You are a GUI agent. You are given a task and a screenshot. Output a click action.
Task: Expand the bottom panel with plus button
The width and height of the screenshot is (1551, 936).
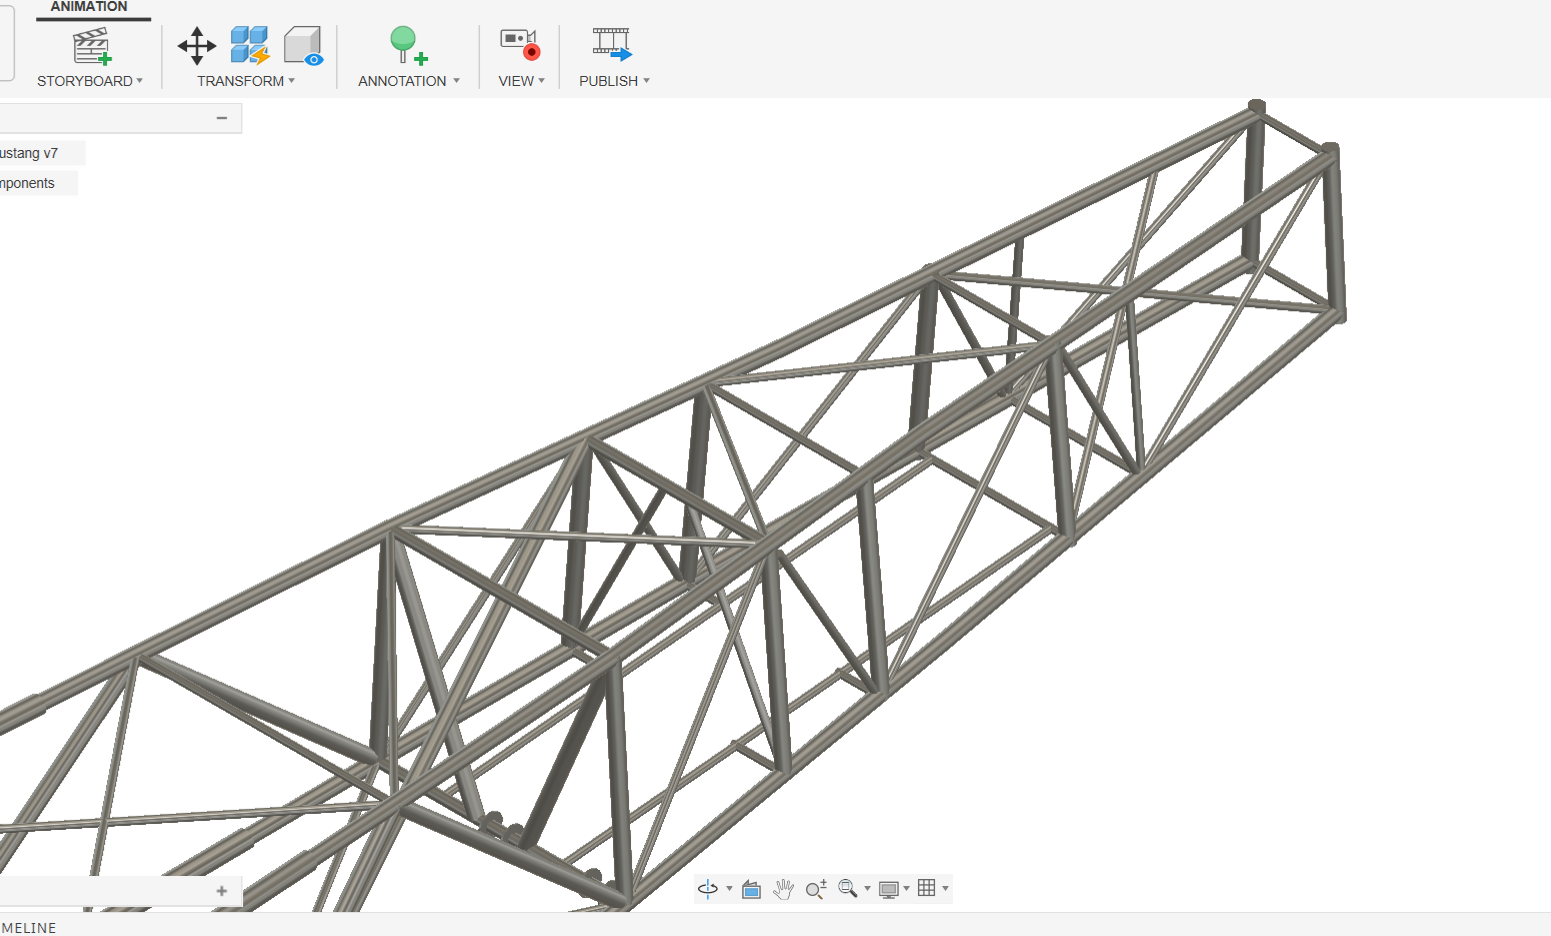point(222,891)
